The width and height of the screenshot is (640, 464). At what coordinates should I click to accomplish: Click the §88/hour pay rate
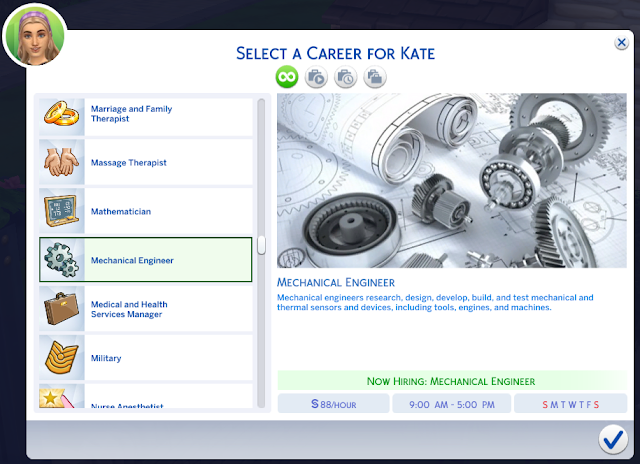(x=333, y=404)
